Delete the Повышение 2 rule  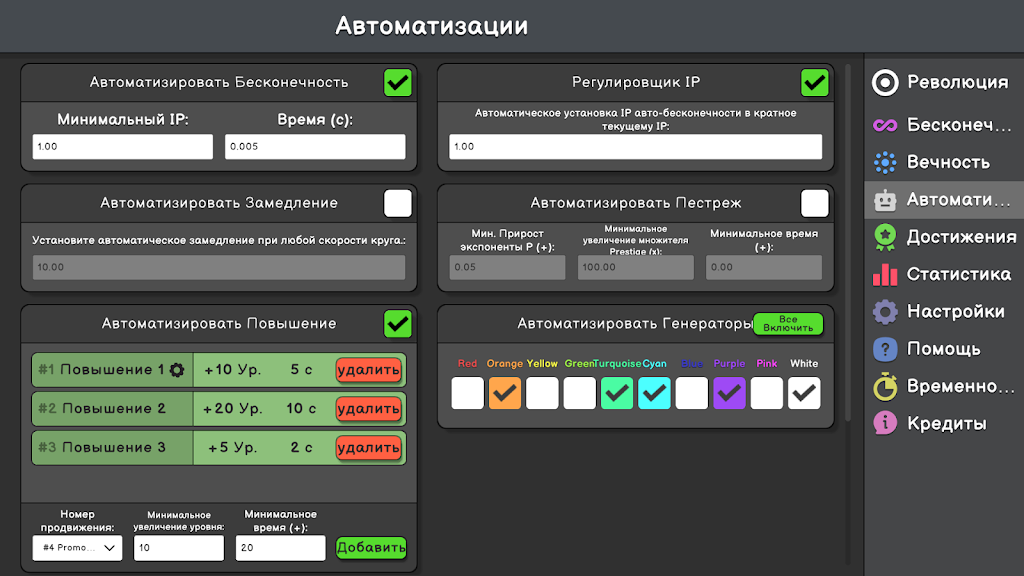(368, 409)
